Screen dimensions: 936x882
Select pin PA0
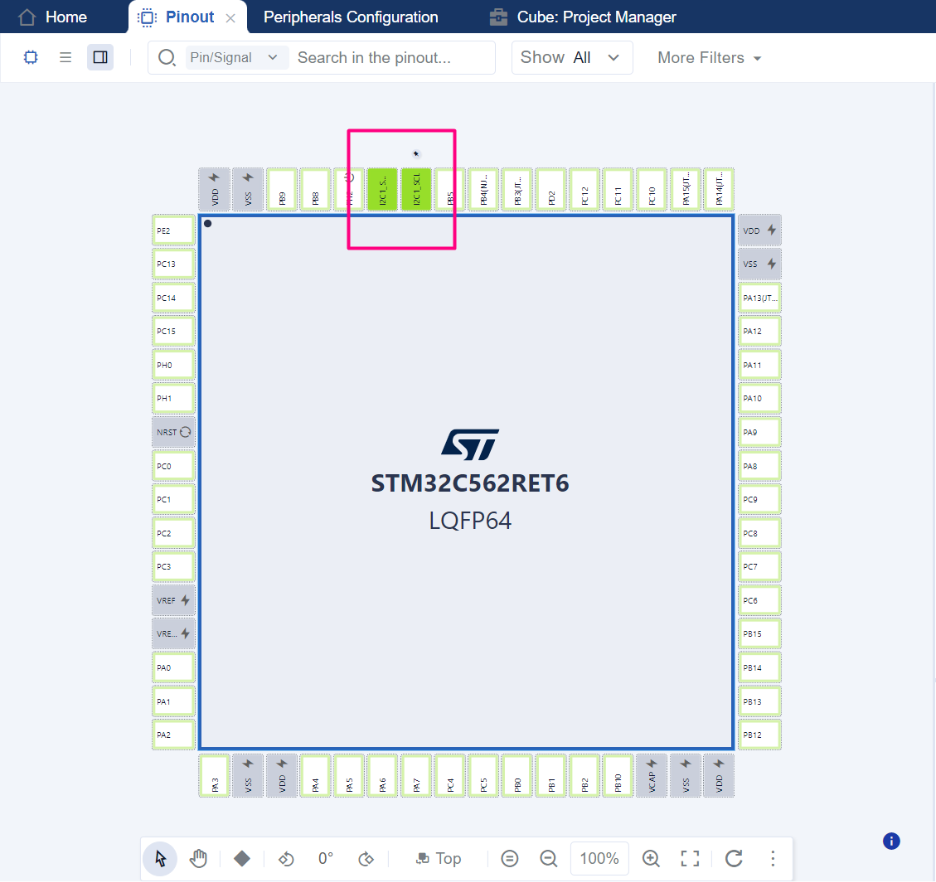tap(174, 668)
